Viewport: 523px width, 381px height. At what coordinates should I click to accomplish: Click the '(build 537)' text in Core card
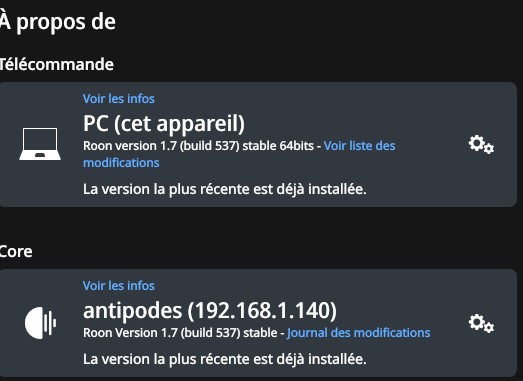point(210,333)
